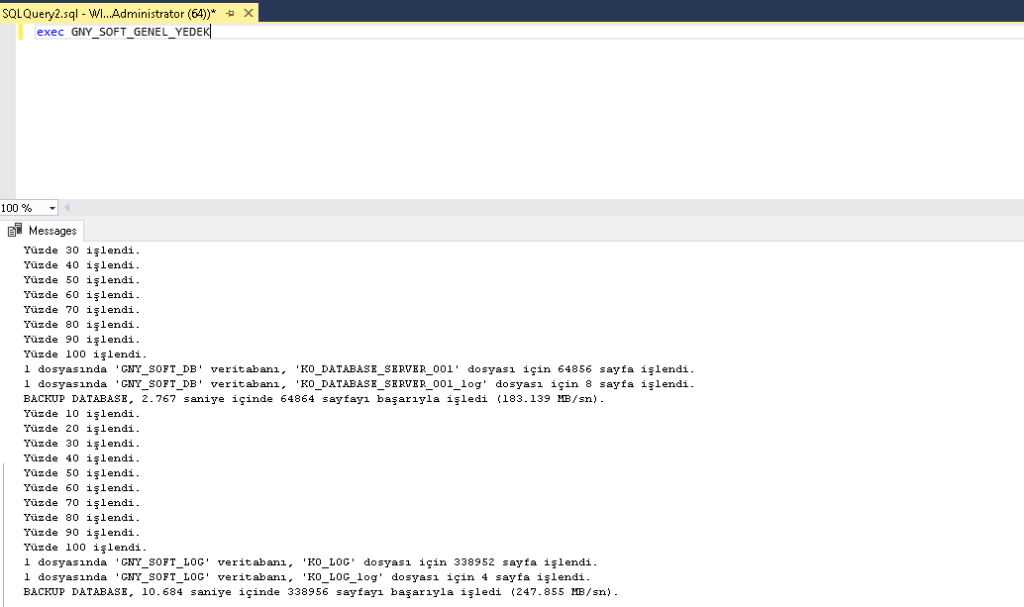Place cursor on GNY_SOFT_GENEL_YEDEK procedure name
The height and width of the screenshot is (607, 1024).
point(140,32)
